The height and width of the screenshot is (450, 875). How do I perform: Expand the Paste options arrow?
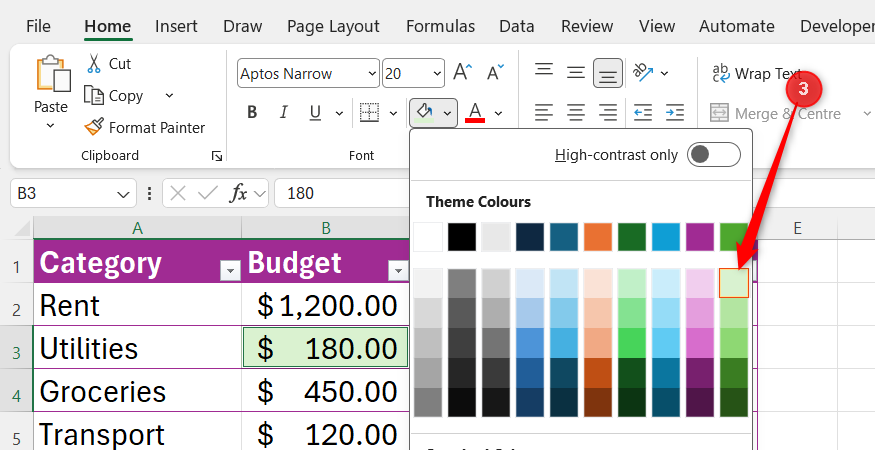point(51,126)
